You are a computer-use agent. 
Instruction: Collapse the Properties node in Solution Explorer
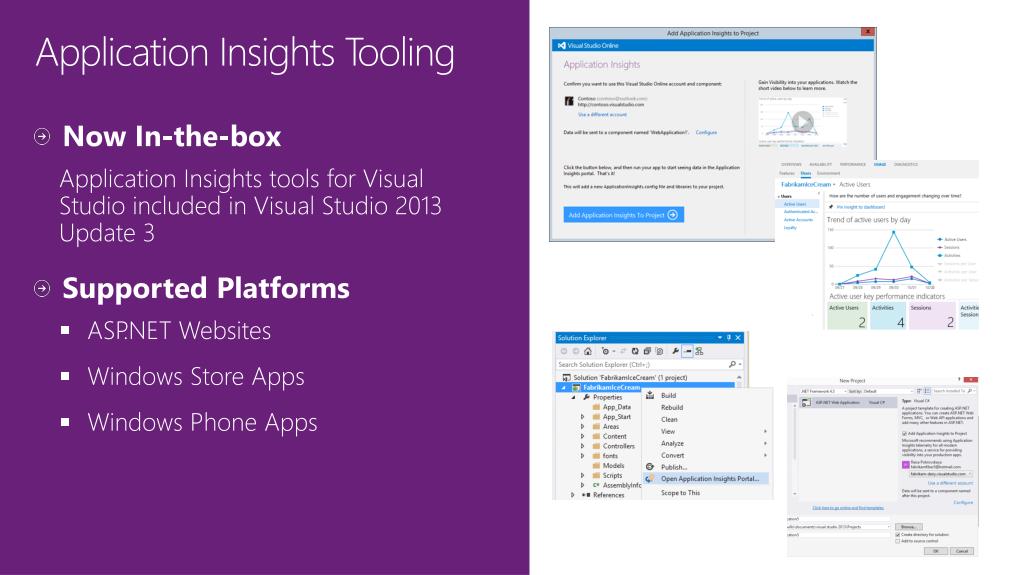(573, 397)
